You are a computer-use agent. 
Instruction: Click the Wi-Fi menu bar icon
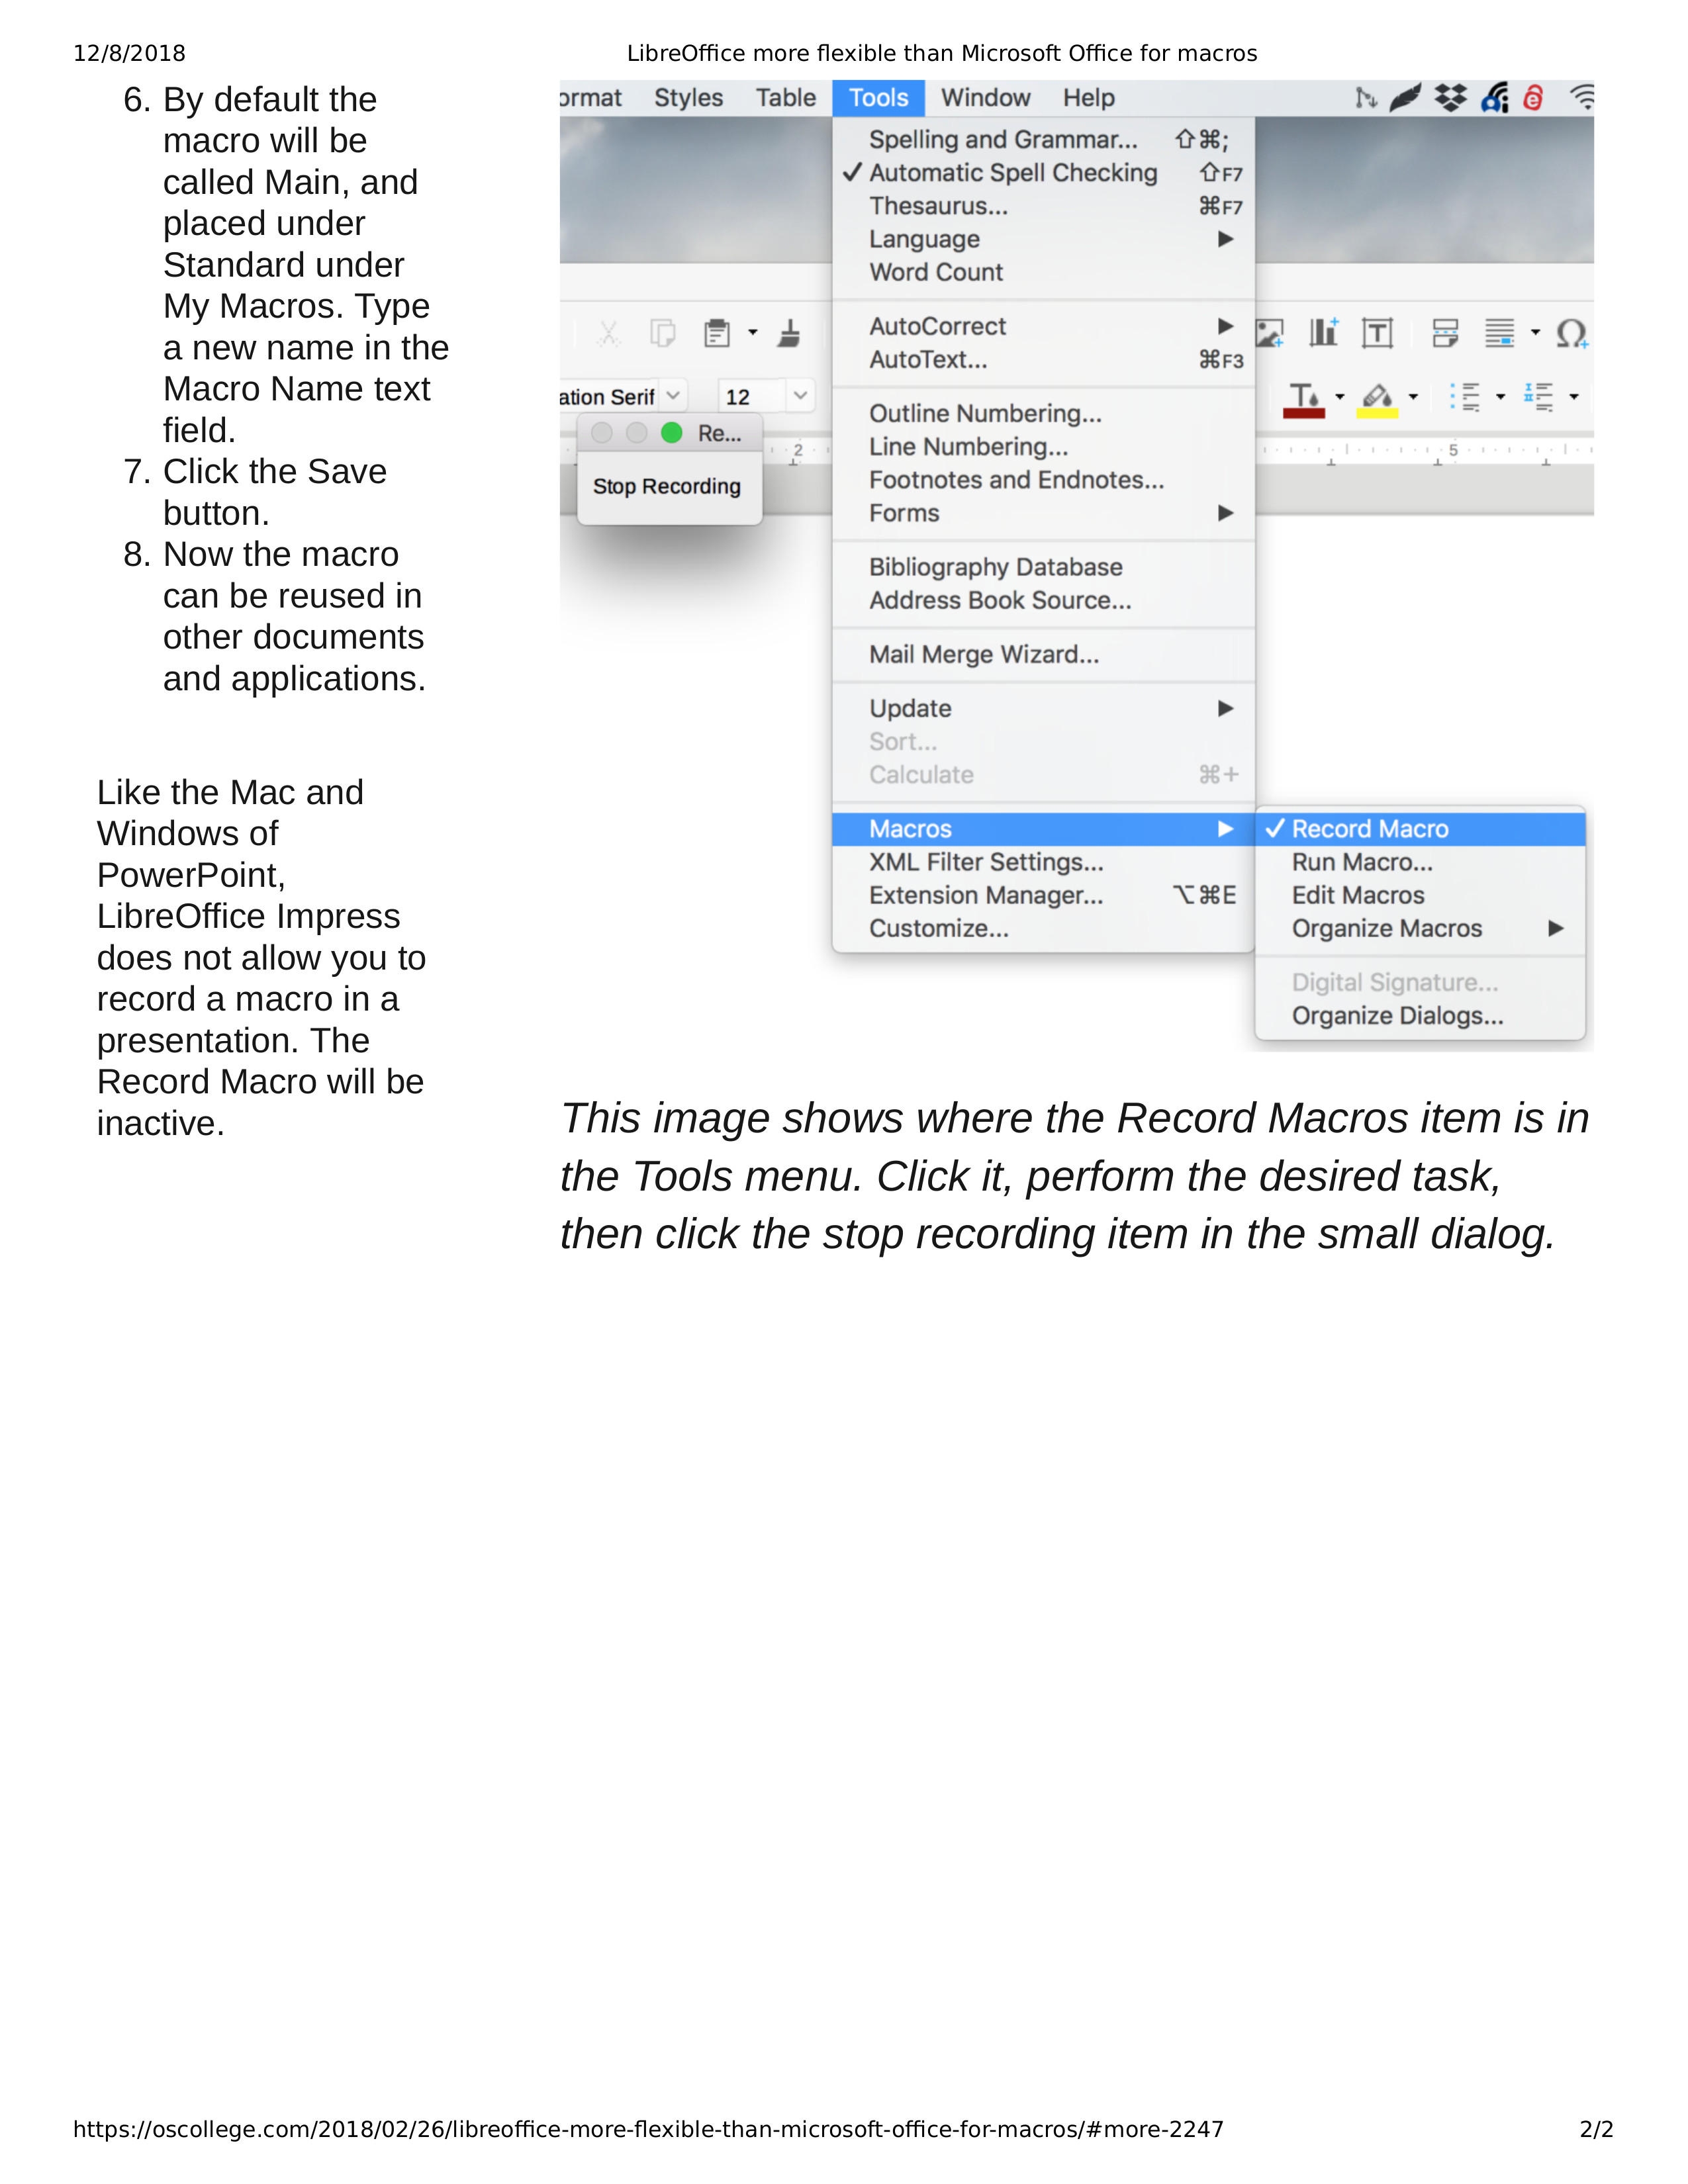coord(1582,97)
